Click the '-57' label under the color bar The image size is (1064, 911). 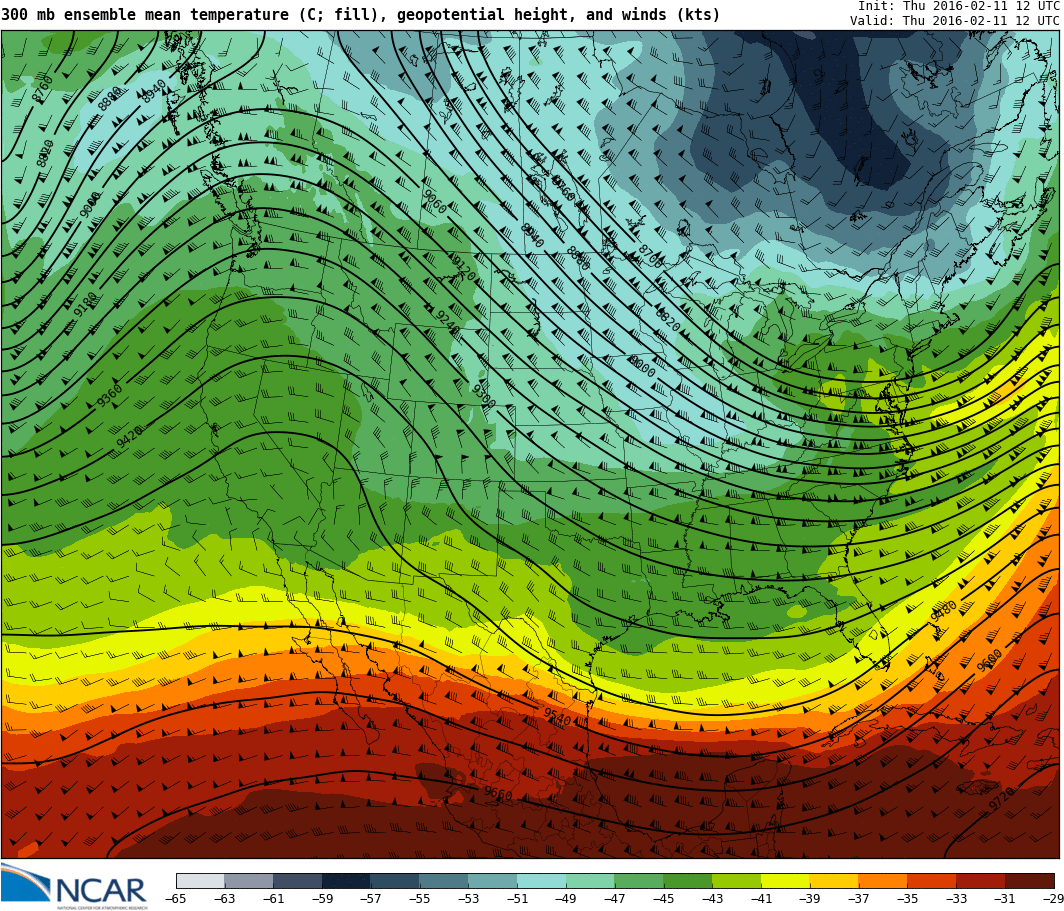pyautogui.click(x=371, y=899)
